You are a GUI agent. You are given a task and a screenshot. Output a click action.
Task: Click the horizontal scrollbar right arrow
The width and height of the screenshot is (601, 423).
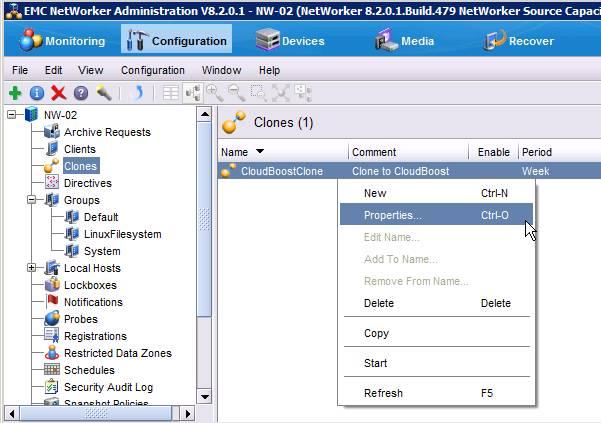point(187,414)
